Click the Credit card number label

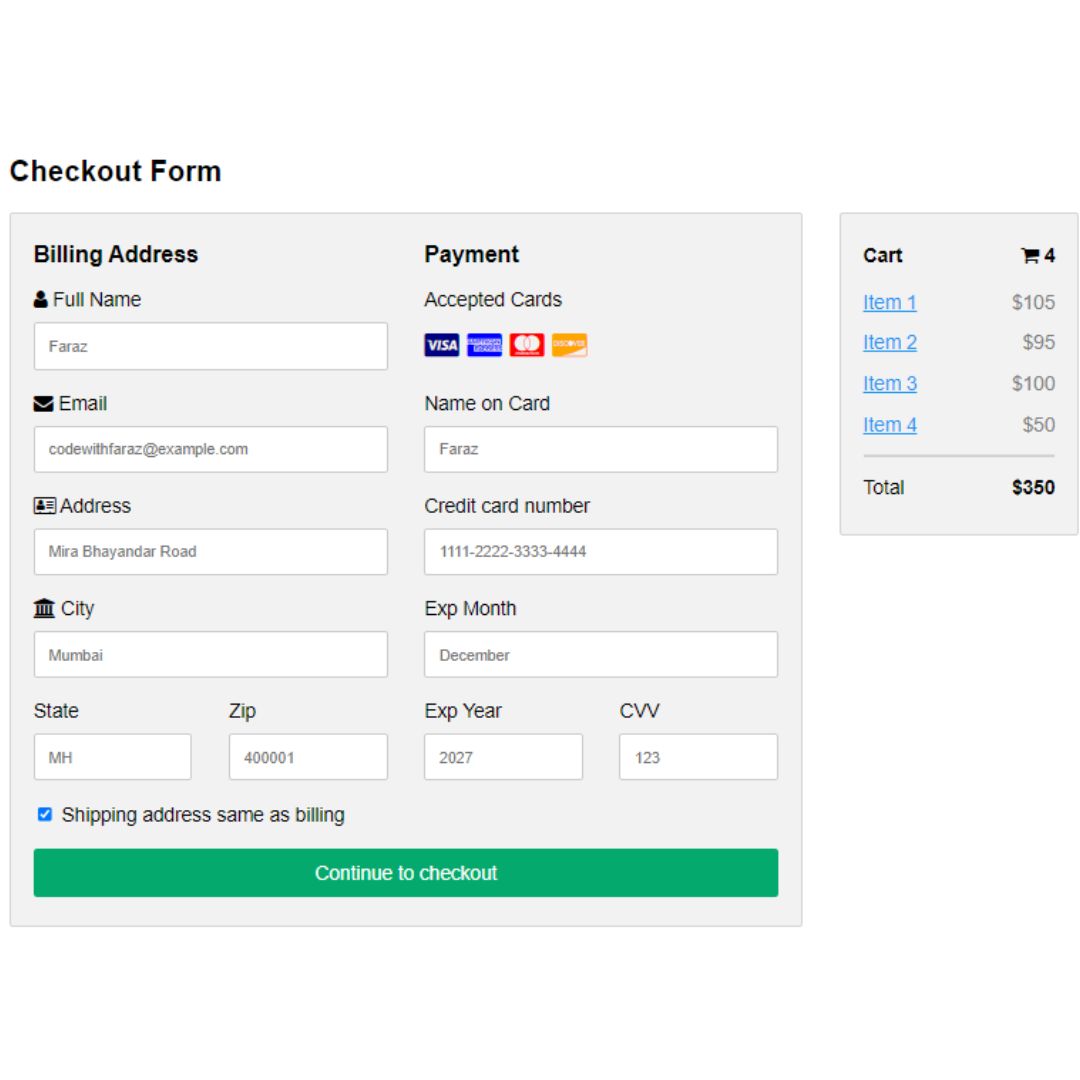click(x=507, y=506)
